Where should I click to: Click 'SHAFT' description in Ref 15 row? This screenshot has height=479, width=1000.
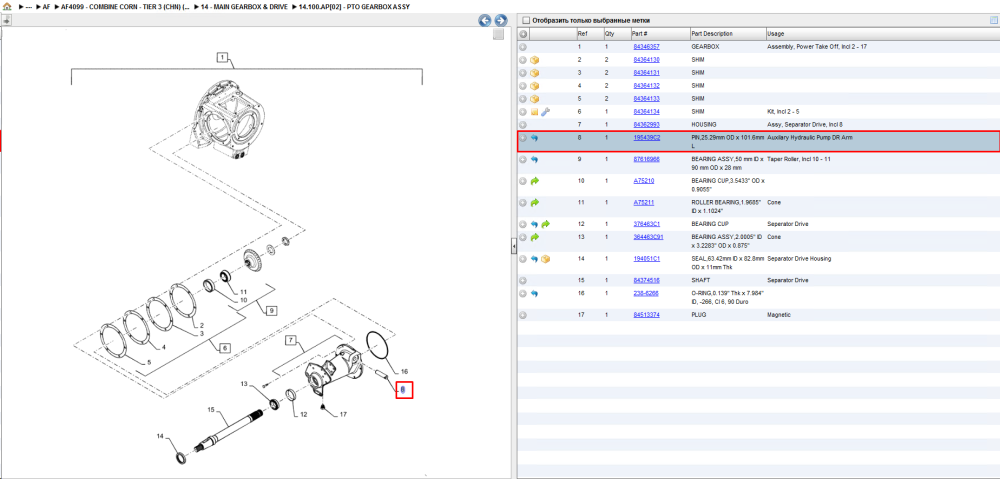point(700,281)
